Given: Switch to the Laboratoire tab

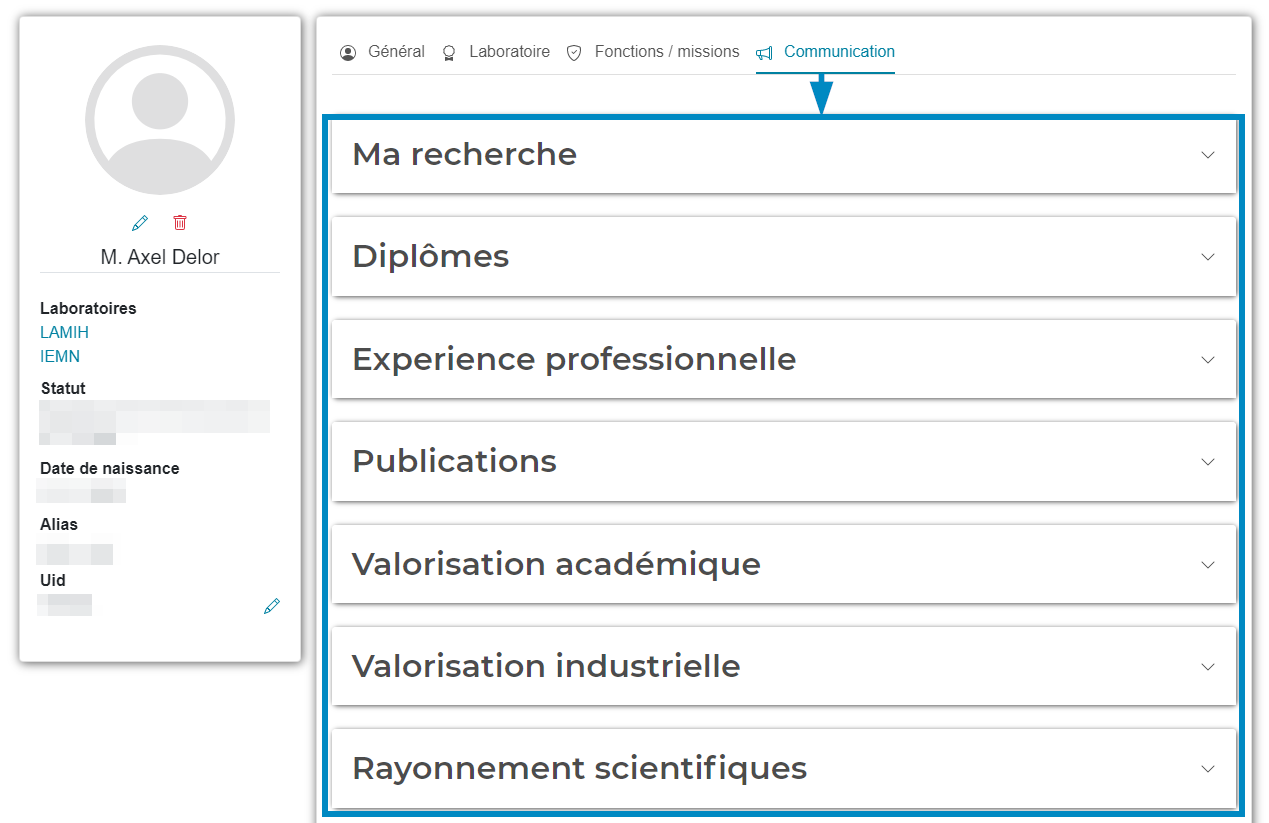Looking at the screenshot, I should coord(509,52).
